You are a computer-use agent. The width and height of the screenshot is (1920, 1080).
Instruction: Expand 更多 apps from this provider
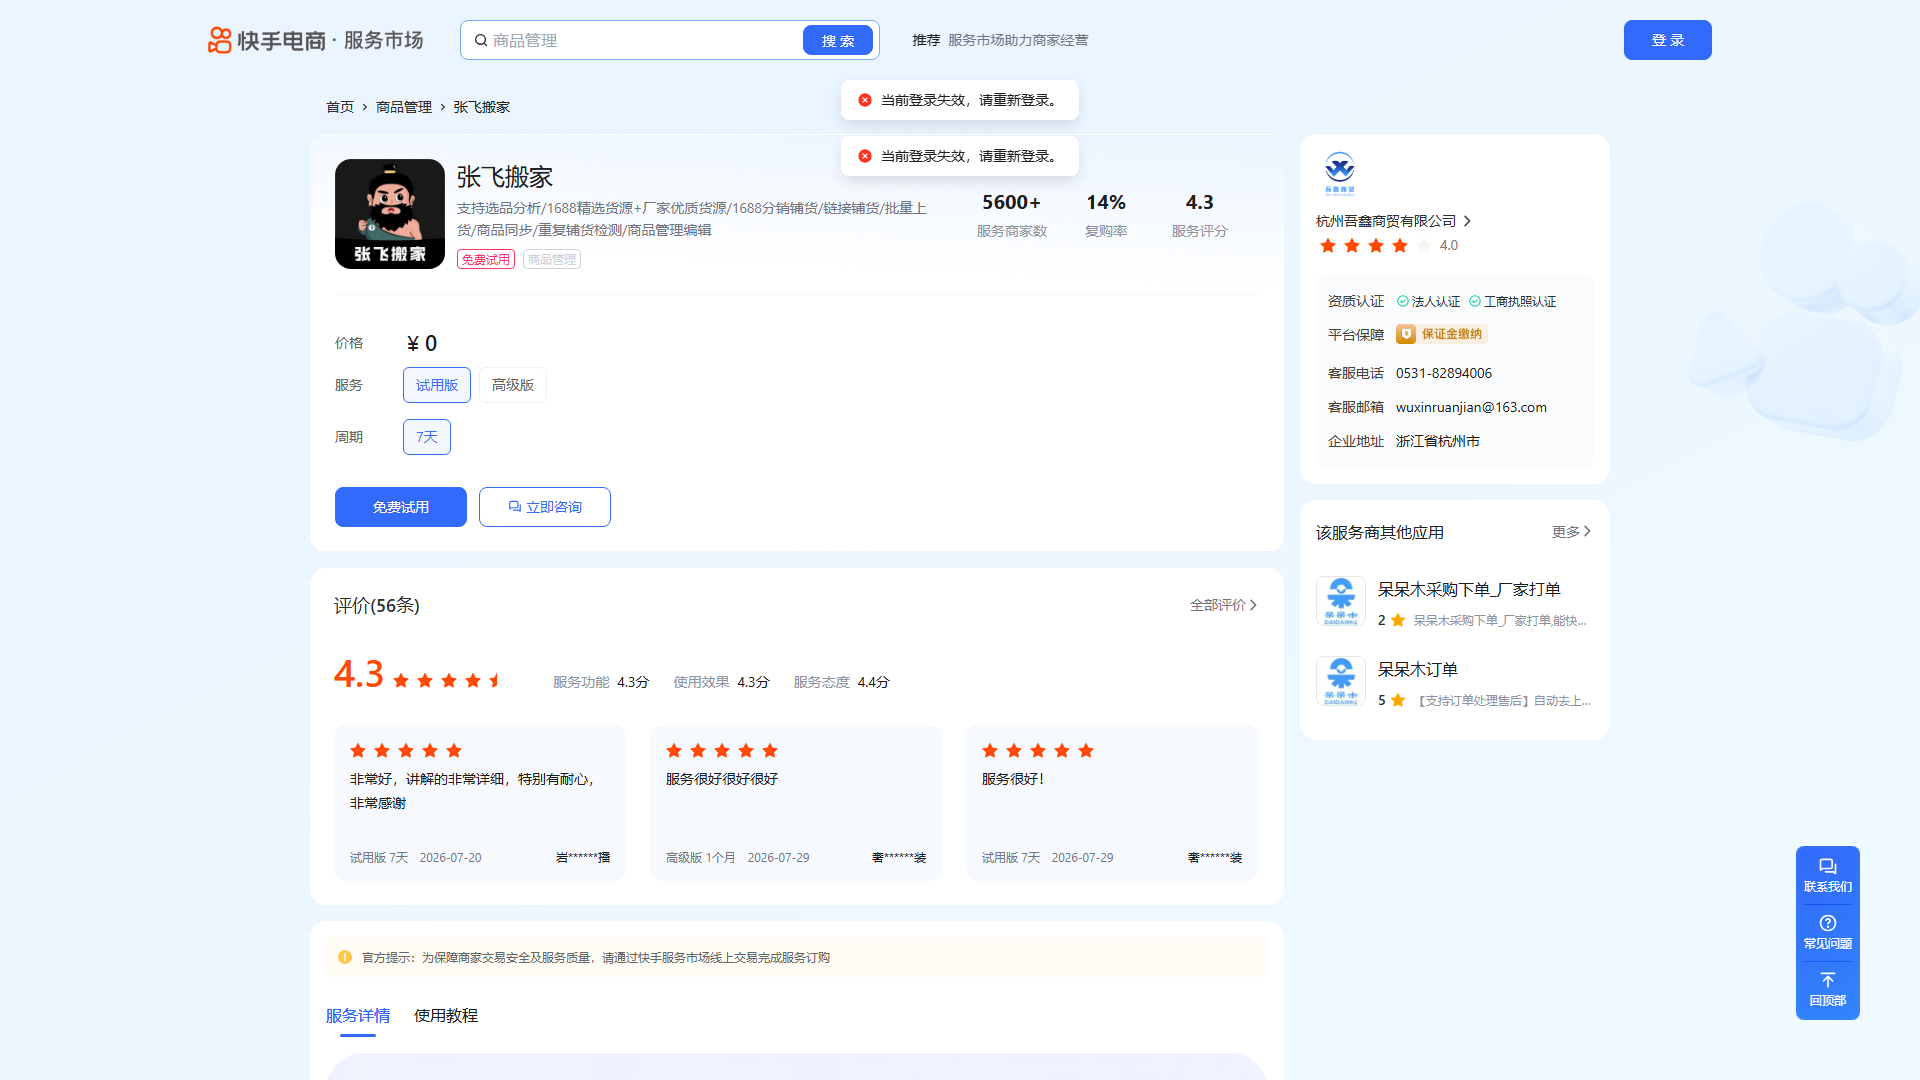point(1571,532)
